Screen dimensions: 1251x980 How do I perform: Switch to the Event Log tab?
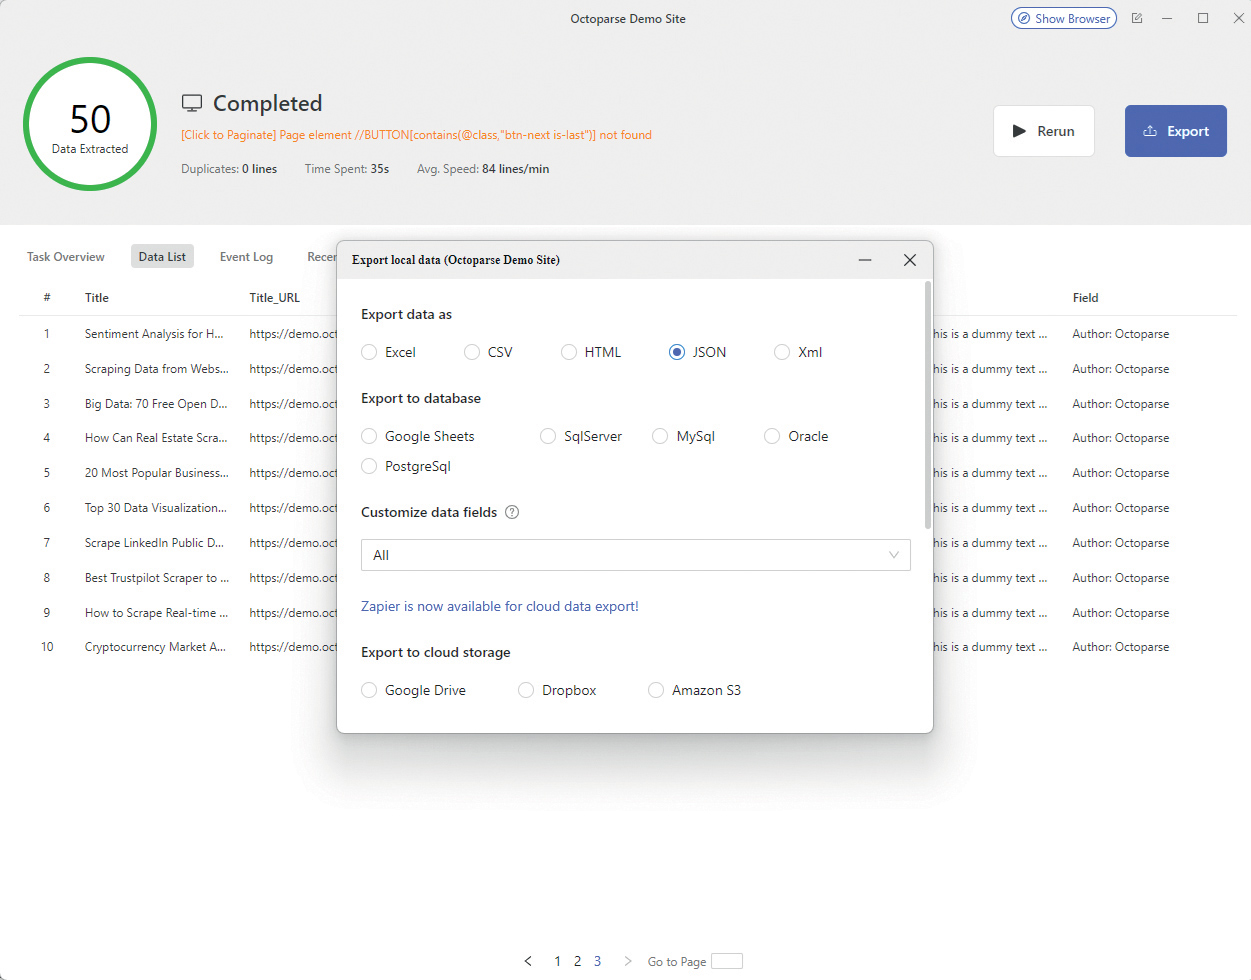click(246, 257)
